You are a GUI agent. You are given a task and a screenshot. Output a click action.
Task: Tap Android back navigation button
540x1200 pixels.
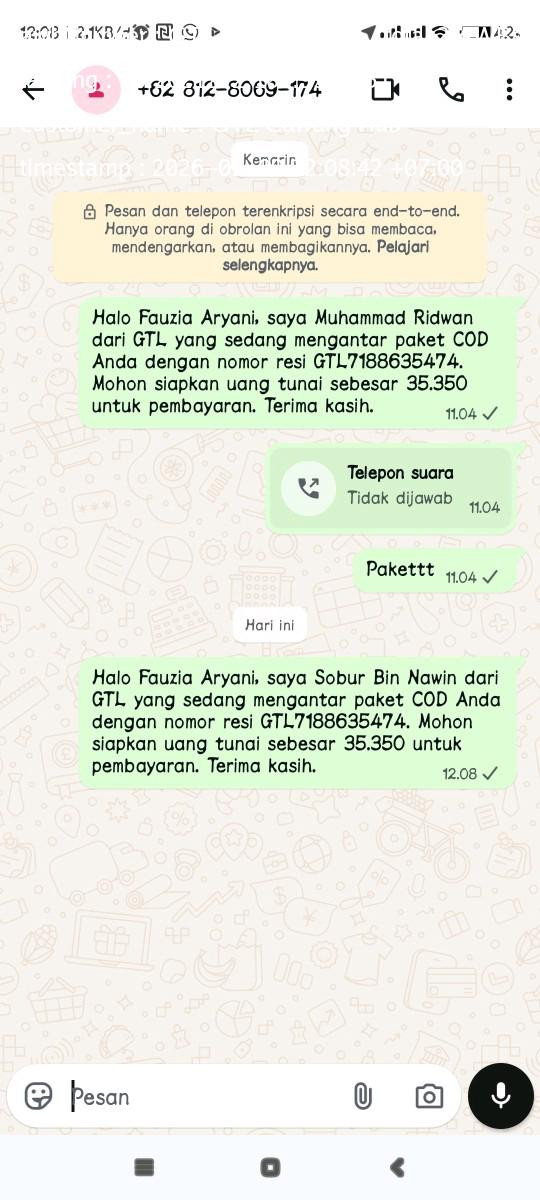[x=397, y=1167]
